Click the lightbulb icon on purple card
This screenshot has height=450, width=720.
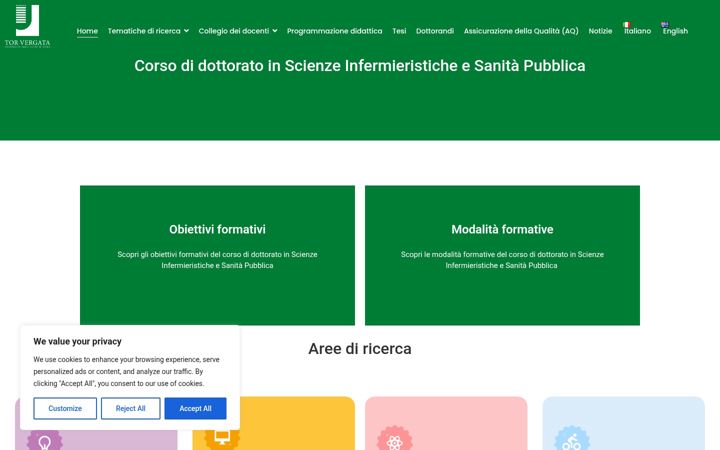45,440
